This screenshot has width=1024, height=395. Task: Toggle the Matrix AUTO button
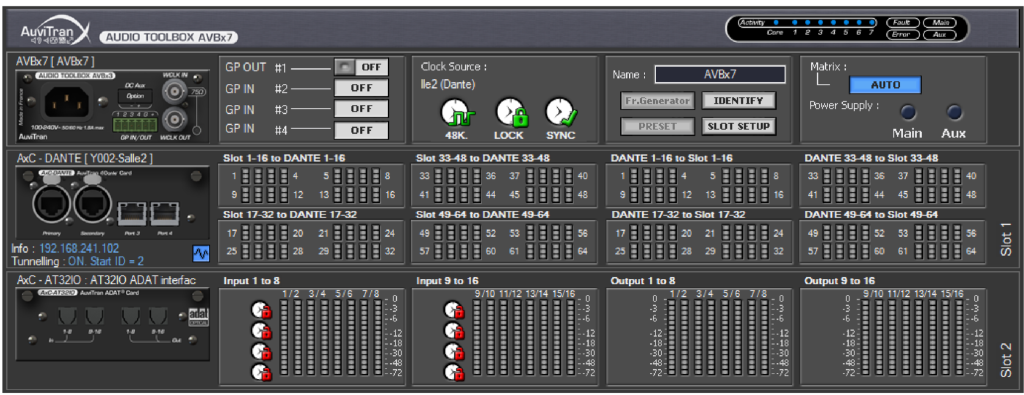885,85
